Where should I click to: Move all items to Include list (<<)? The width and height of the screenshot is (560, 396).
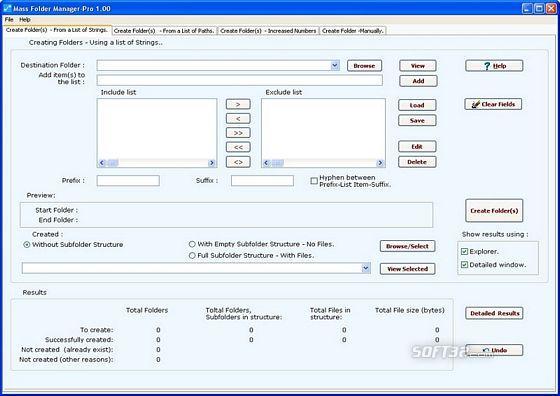238,147
